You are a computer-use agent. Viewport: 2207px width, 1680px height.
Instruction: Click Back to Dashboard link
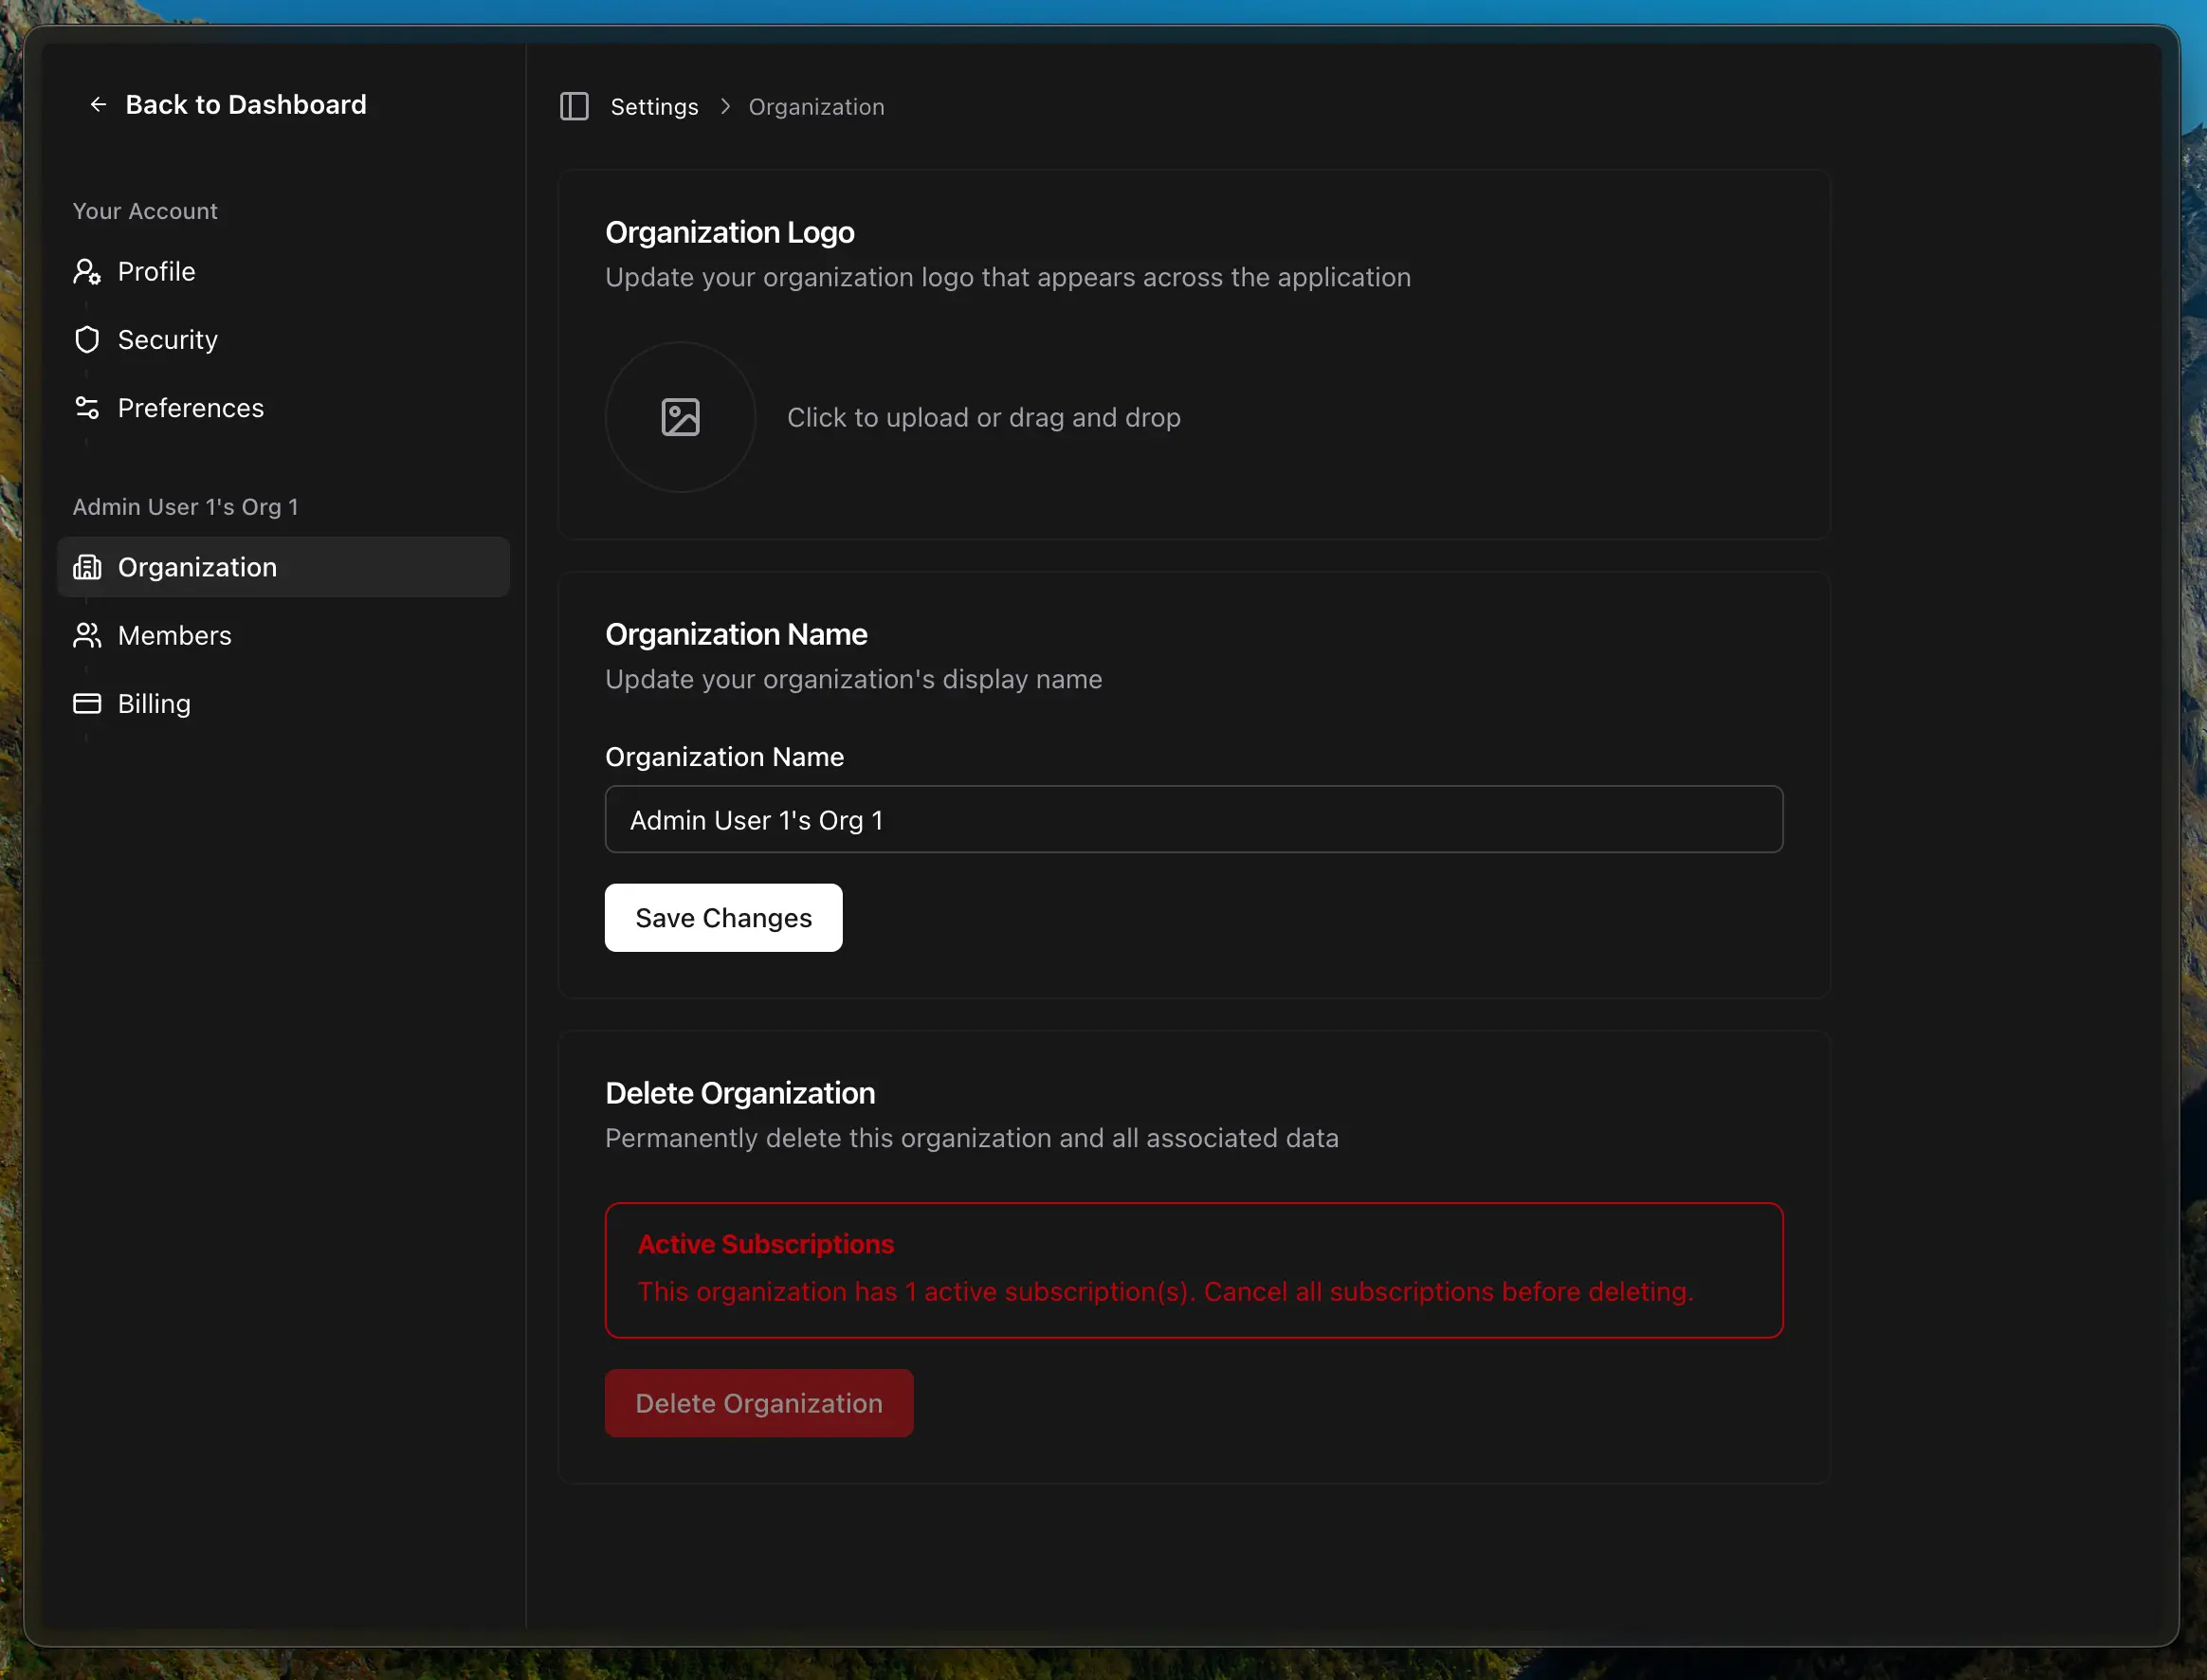pyautogui.click(x=245, y=104)
